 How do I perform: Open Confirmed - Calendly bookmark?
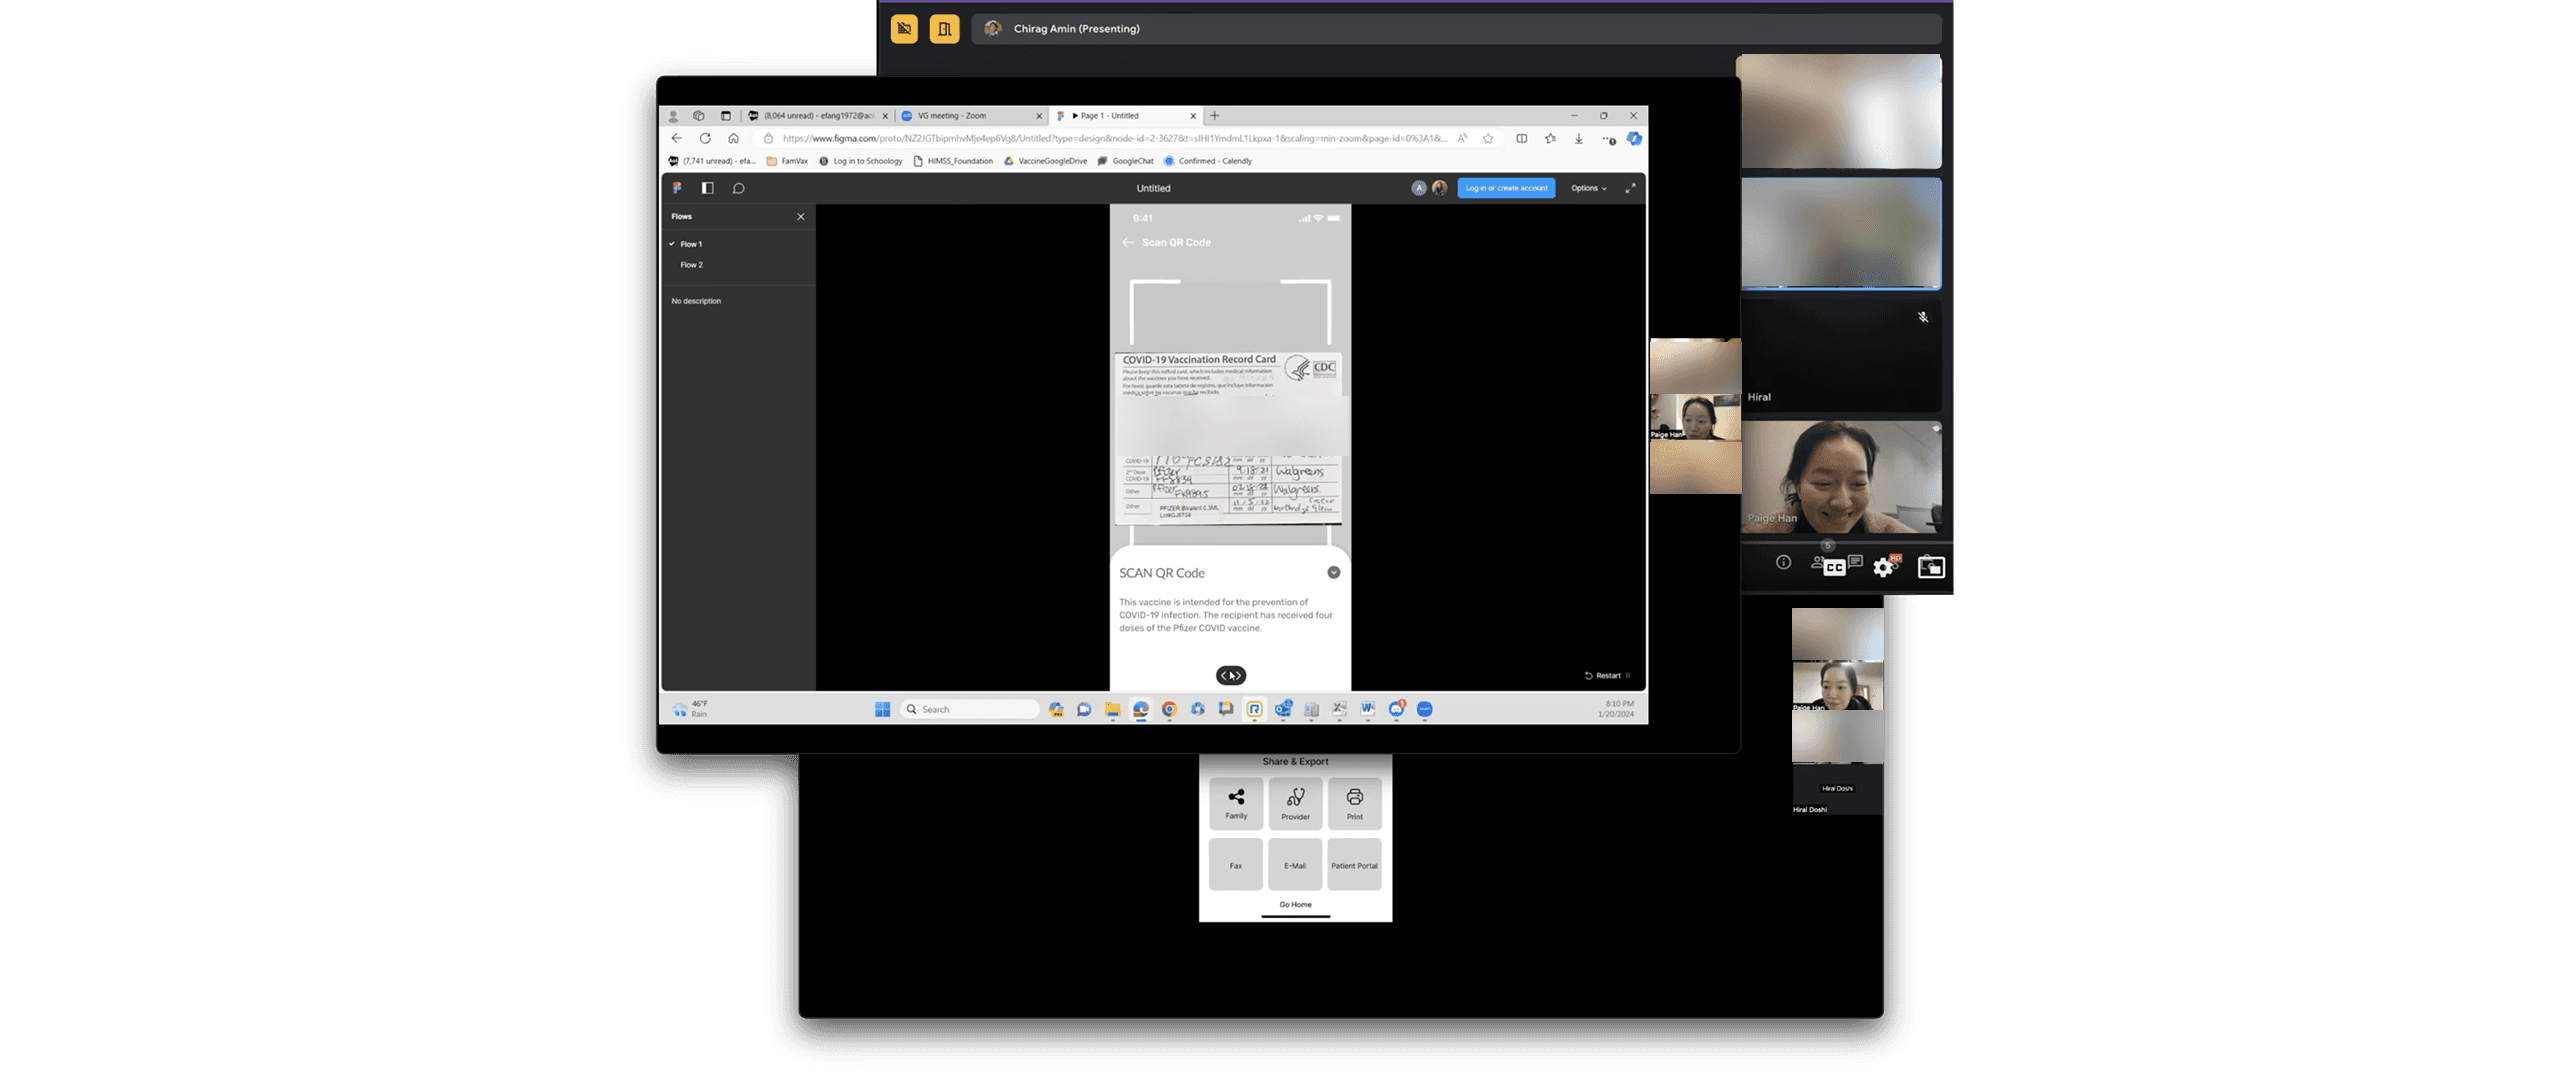pos(1207,161)
